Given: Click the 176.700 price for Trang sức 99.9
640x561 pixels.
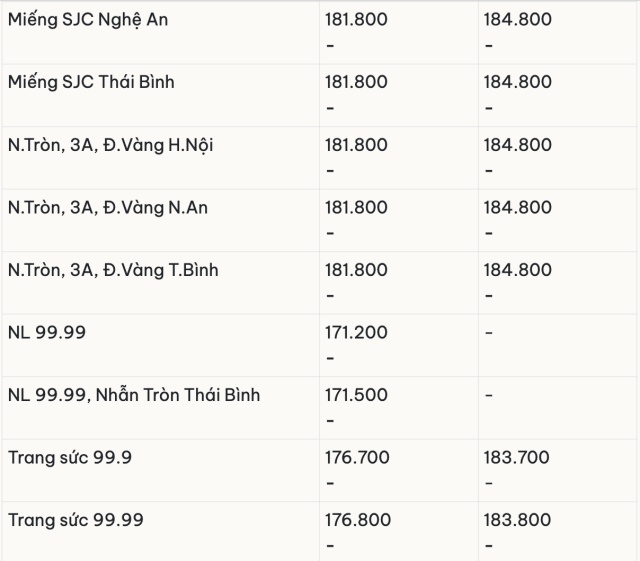Looking at the screenshot, I should click(x=357, y=458).
